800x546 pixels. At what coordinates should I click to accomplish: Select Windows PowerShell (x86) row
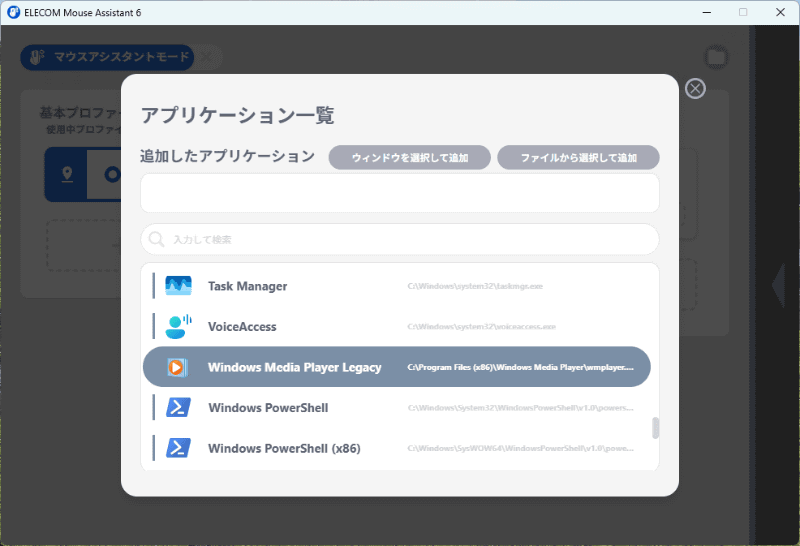[397, 448]
